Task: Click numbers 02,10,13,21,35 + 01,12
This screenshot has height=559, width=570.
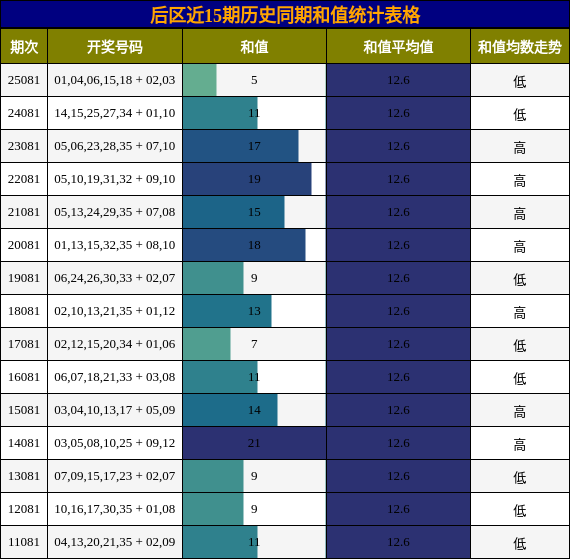Action: [115, 311]
